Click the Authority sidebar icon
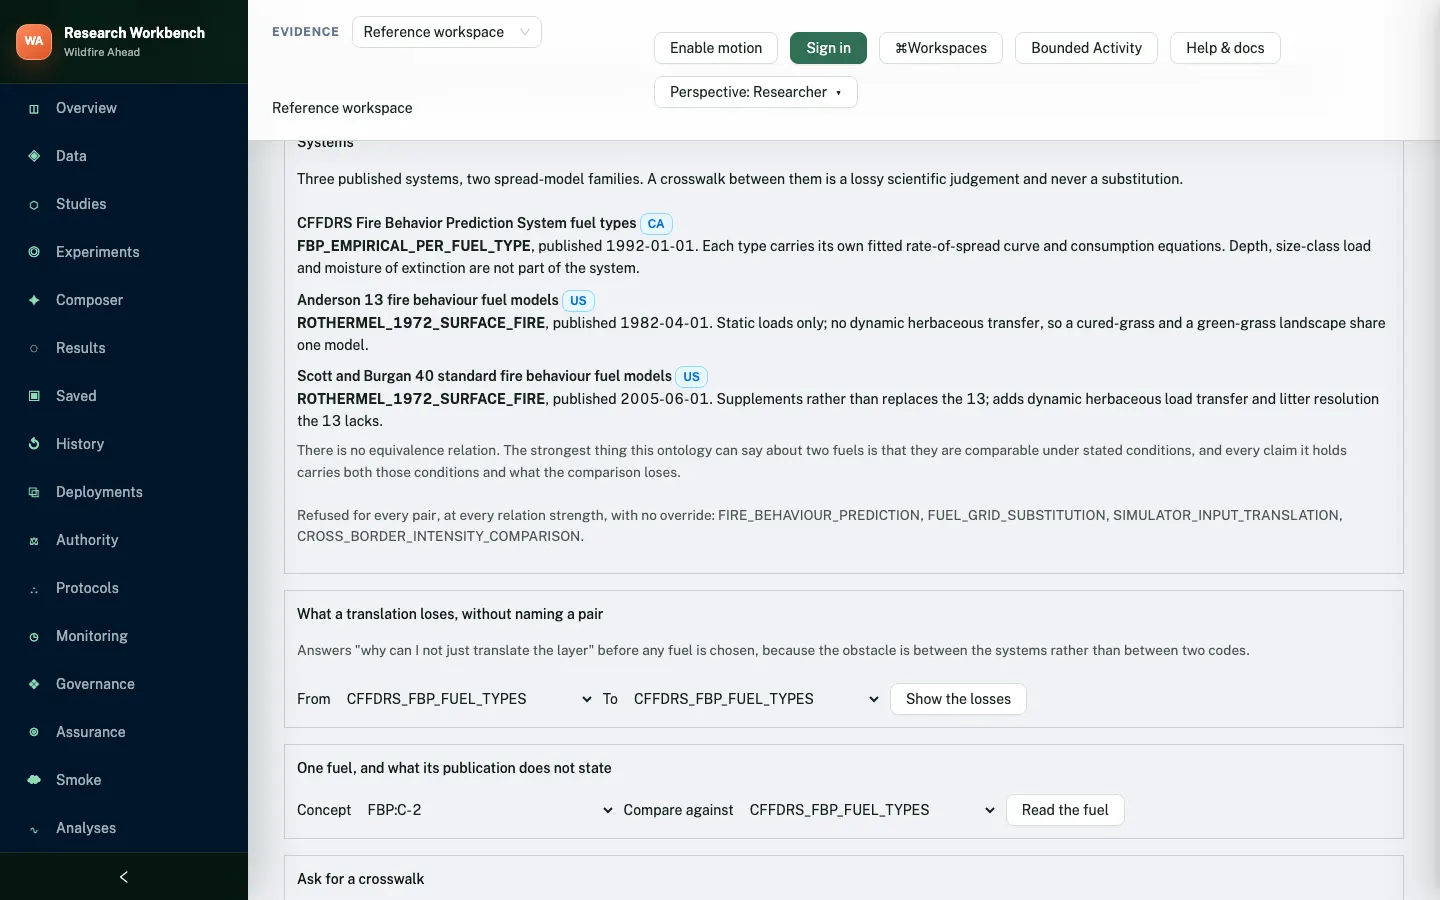This screenshot has width=1440, height=900. (x=34, y=540)
